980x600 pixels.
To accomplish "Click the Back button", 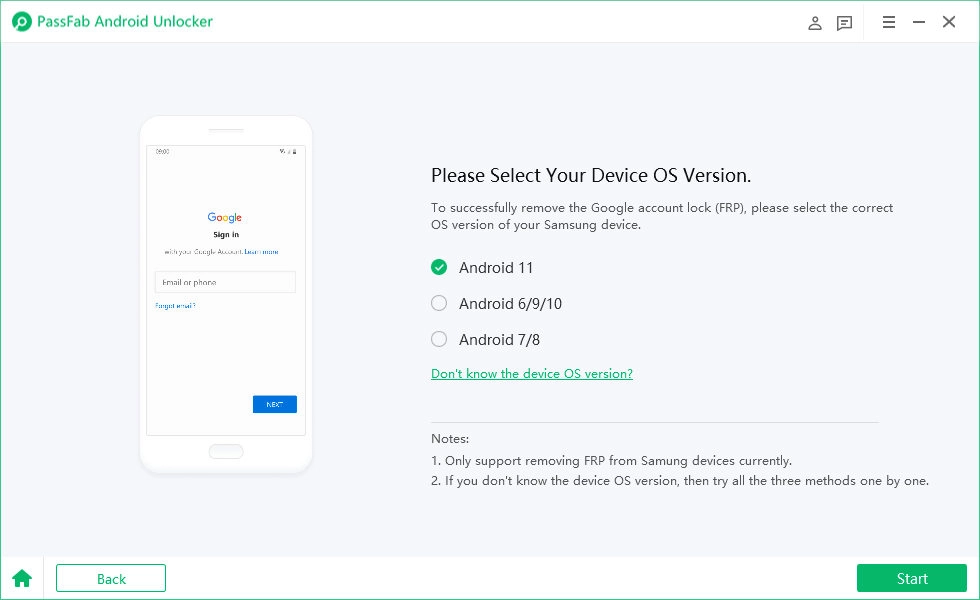I will pyautogui.click(x=110, y=578).
